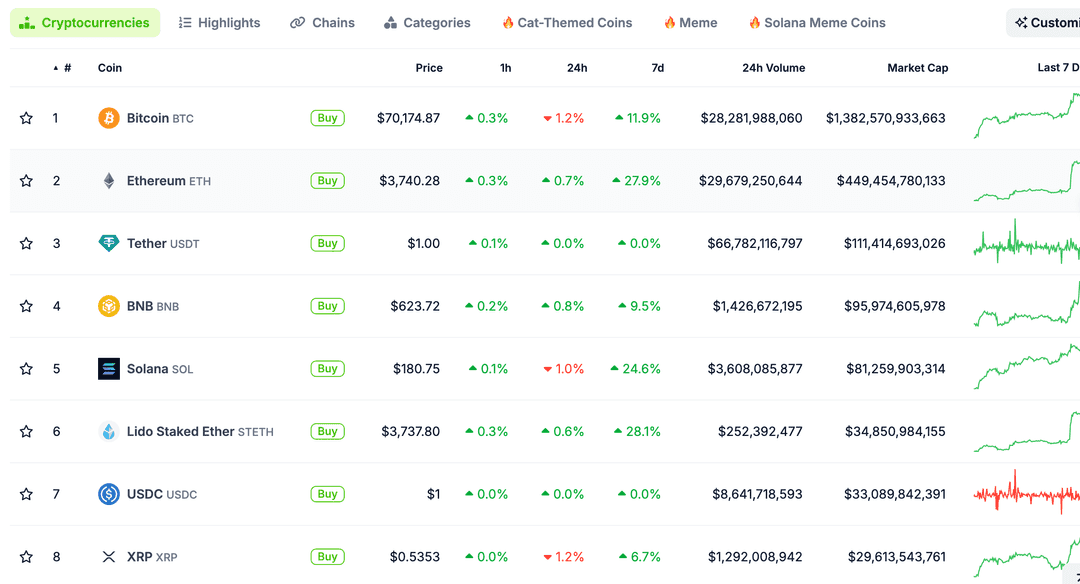Select the Ethereum coin icon
This screenshot has width=1080, height=584.
pos(108,180)
